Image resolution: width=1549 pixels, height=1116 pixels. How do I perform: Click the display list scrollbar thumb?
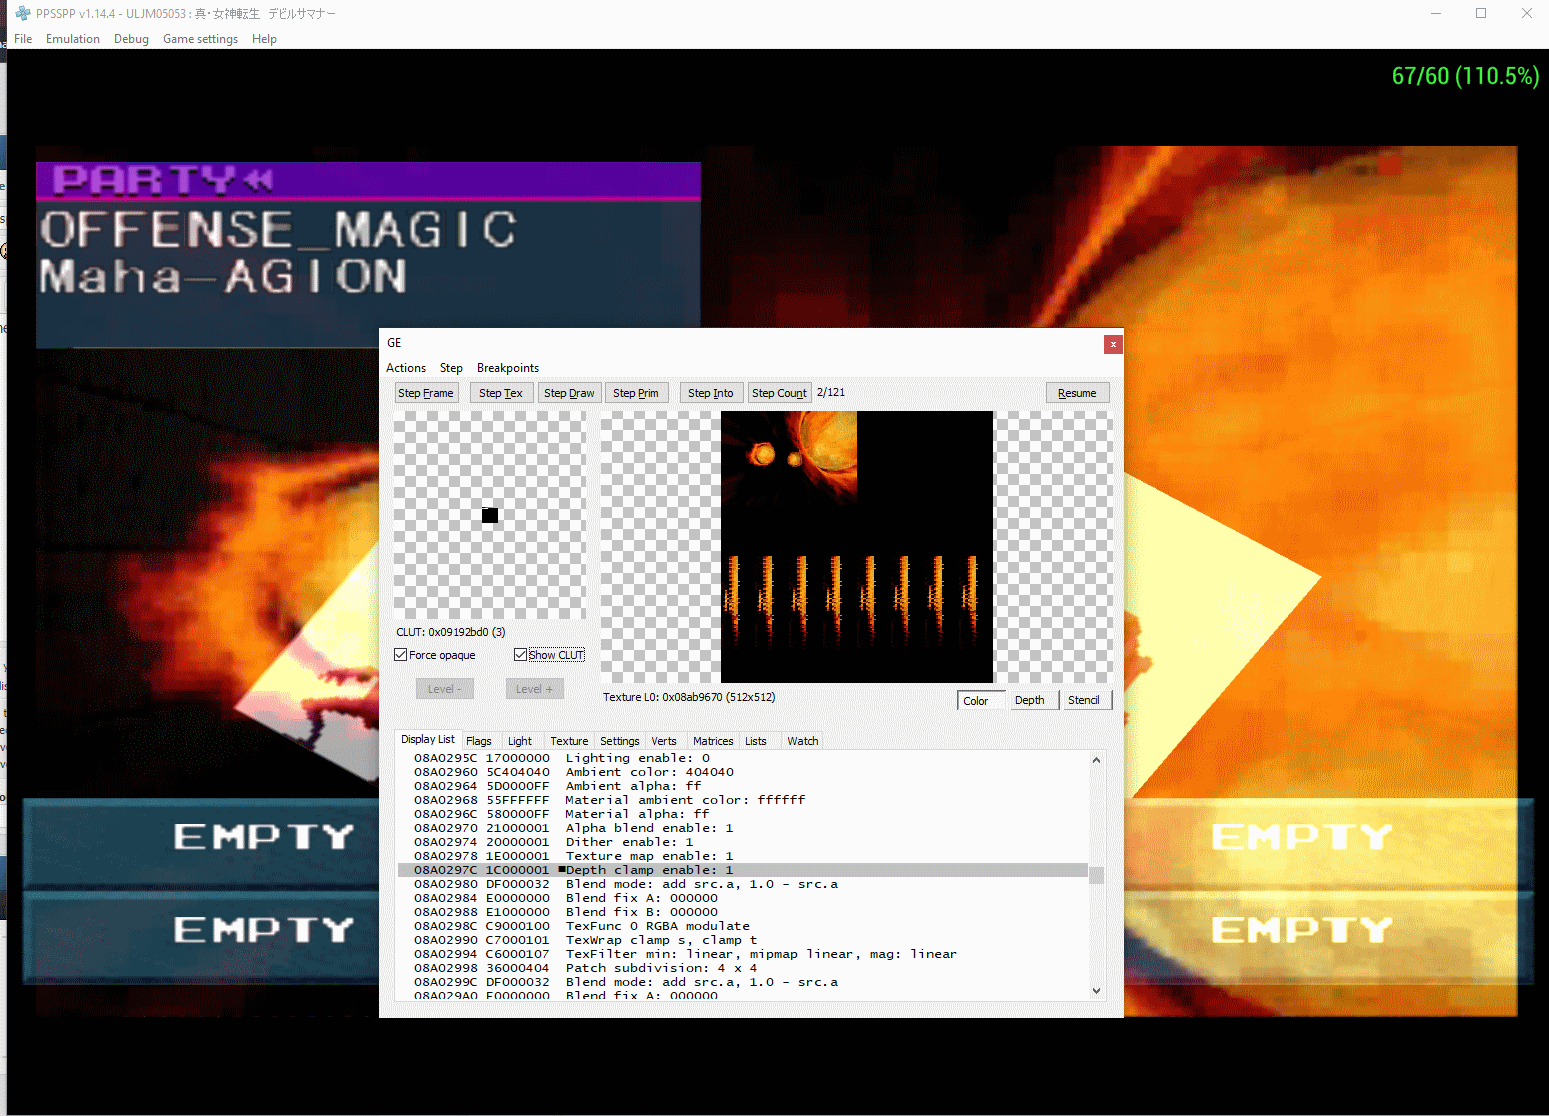click(x=1097, y=875)
